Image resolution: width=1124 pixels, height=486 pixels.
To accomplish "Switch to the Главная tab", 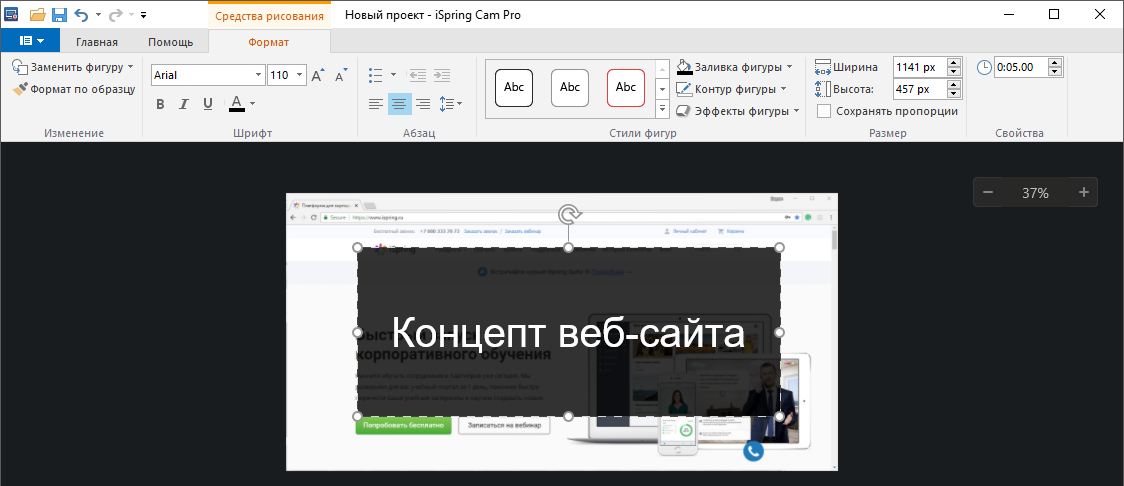I will tap(97, 42).
